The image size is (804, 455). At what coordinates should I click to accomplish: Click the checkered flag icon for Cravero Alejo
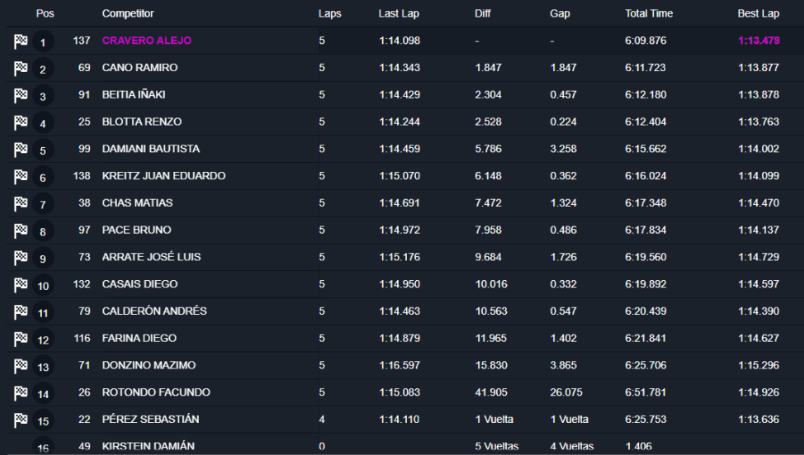(x=21, y=42)
